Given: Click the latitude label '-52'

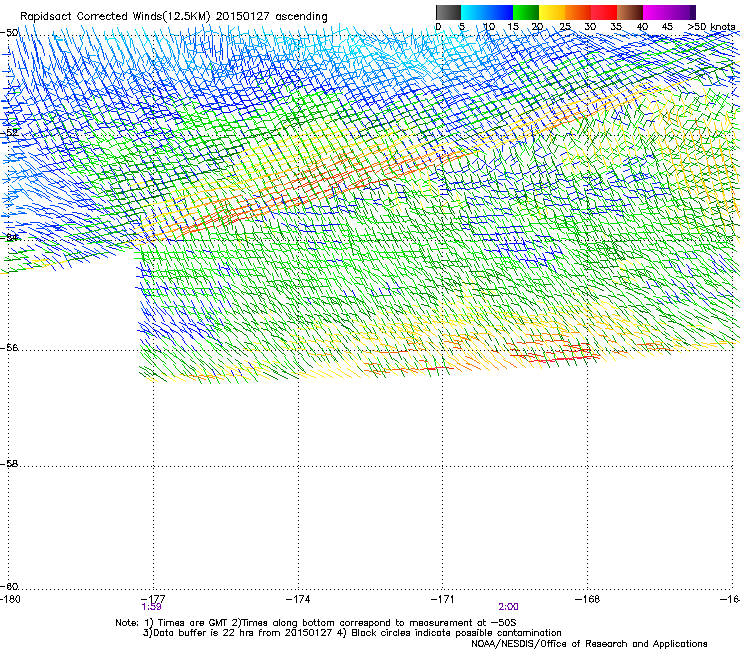Looking at the screenshot, I should [9, 133].
